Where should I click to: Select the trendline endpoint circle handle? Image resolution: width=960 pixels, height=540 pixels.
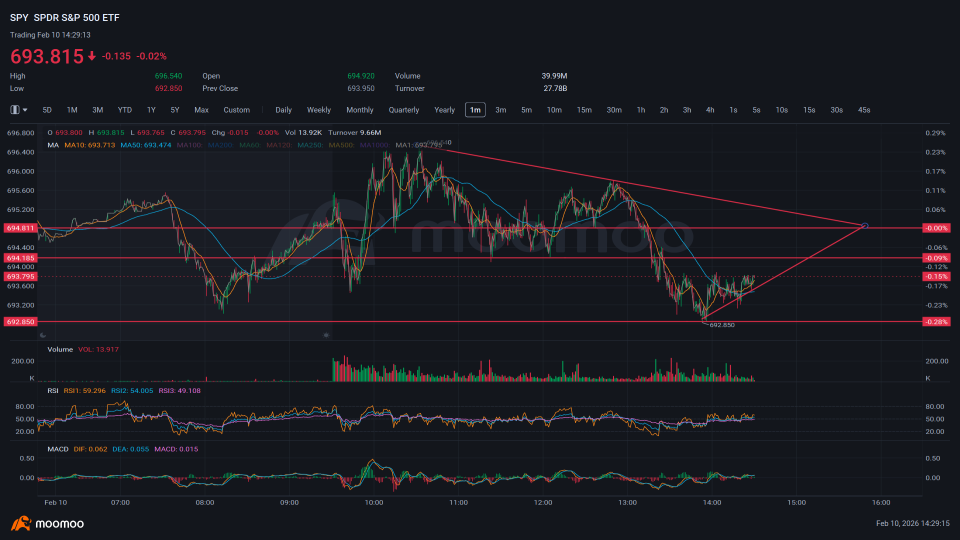865,226
